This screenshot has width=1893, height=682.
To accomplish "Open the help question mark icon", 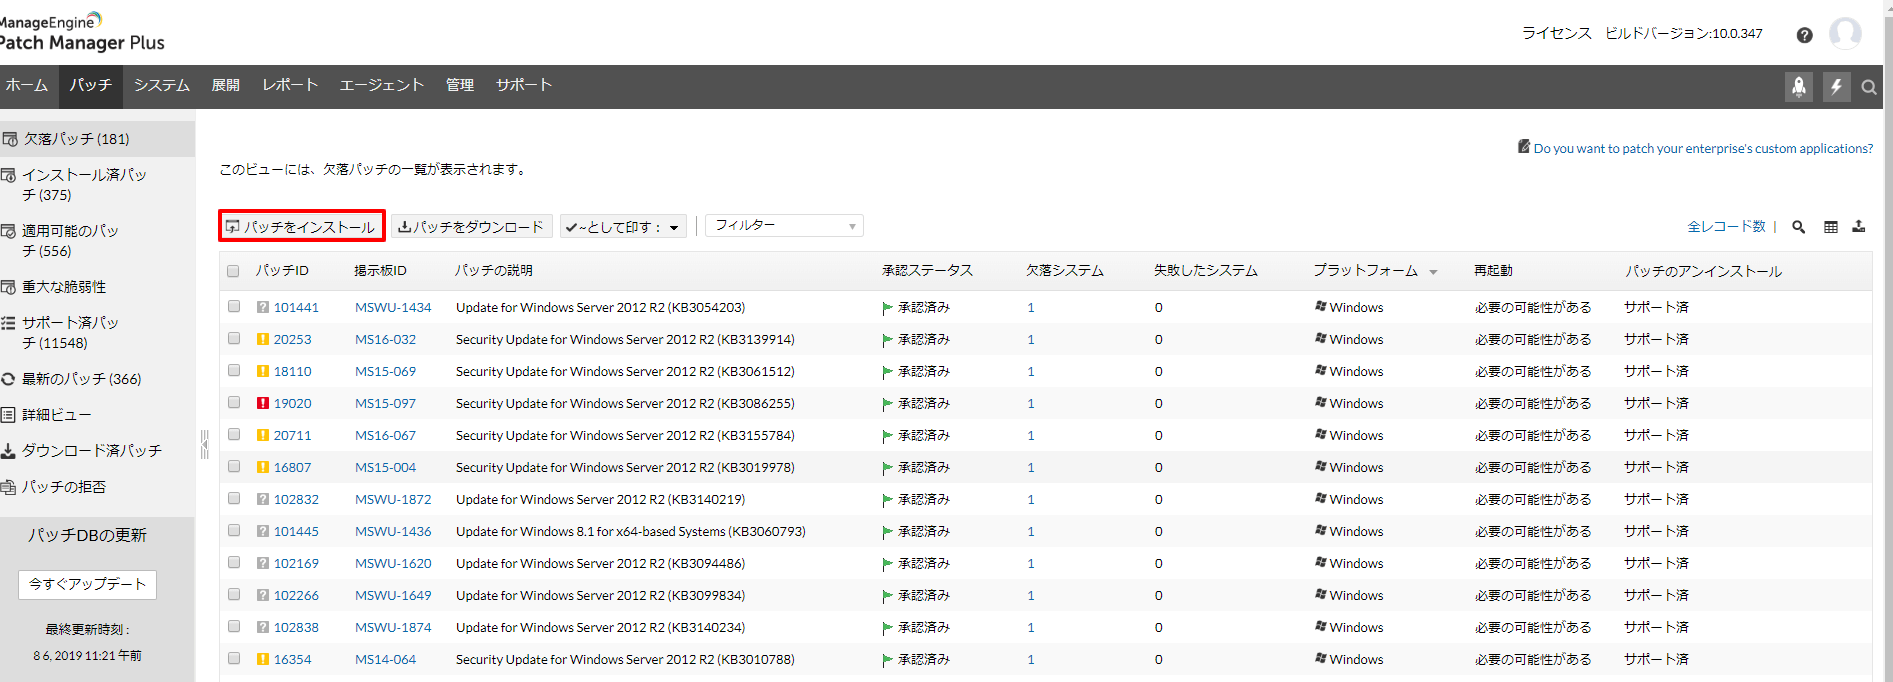I will 1804,35.
